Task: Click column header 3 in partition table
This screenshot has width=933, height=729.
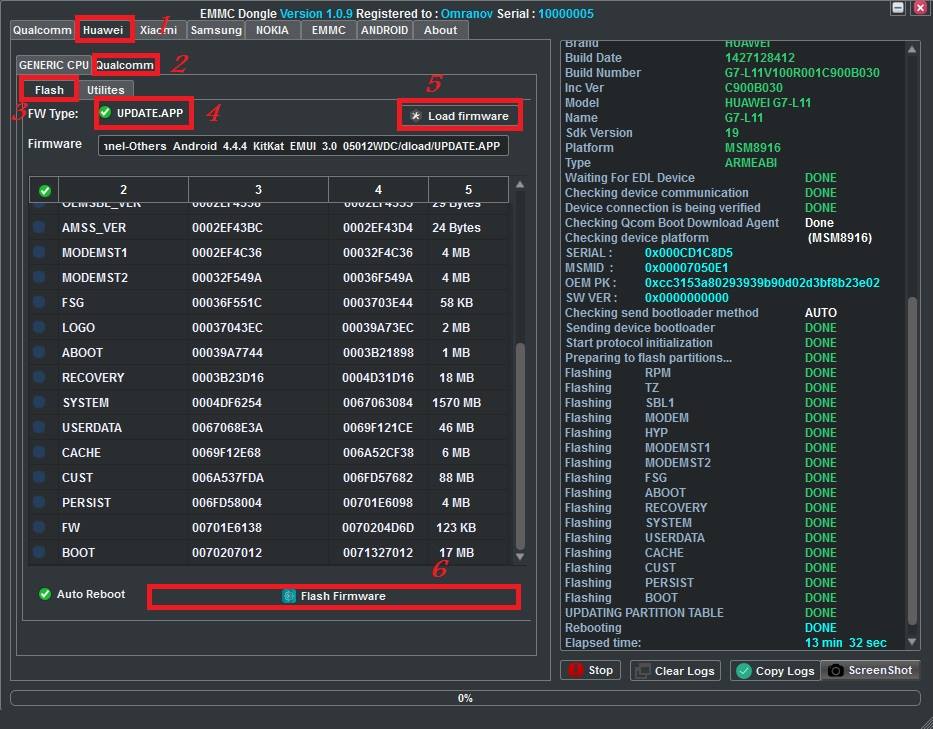Action: tap(258, 189)
